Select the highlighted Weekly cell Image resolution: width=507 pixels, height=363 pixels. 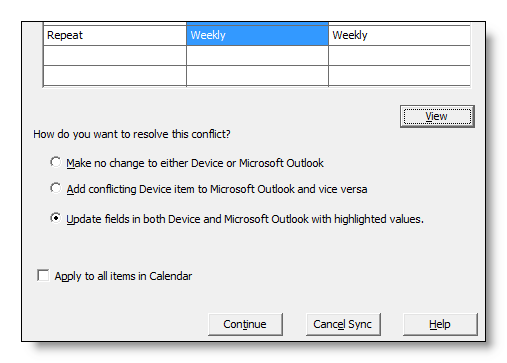pyautogui.click(x=257, y=35)
